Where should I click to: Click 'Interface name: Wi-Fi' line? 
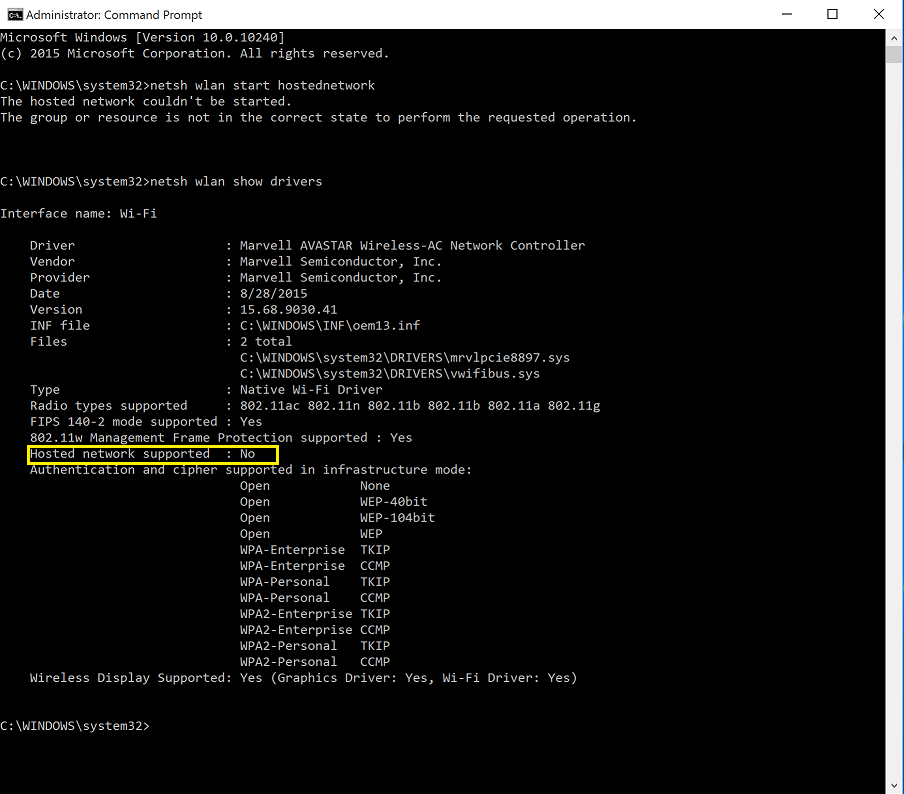[x=78, y=214]
